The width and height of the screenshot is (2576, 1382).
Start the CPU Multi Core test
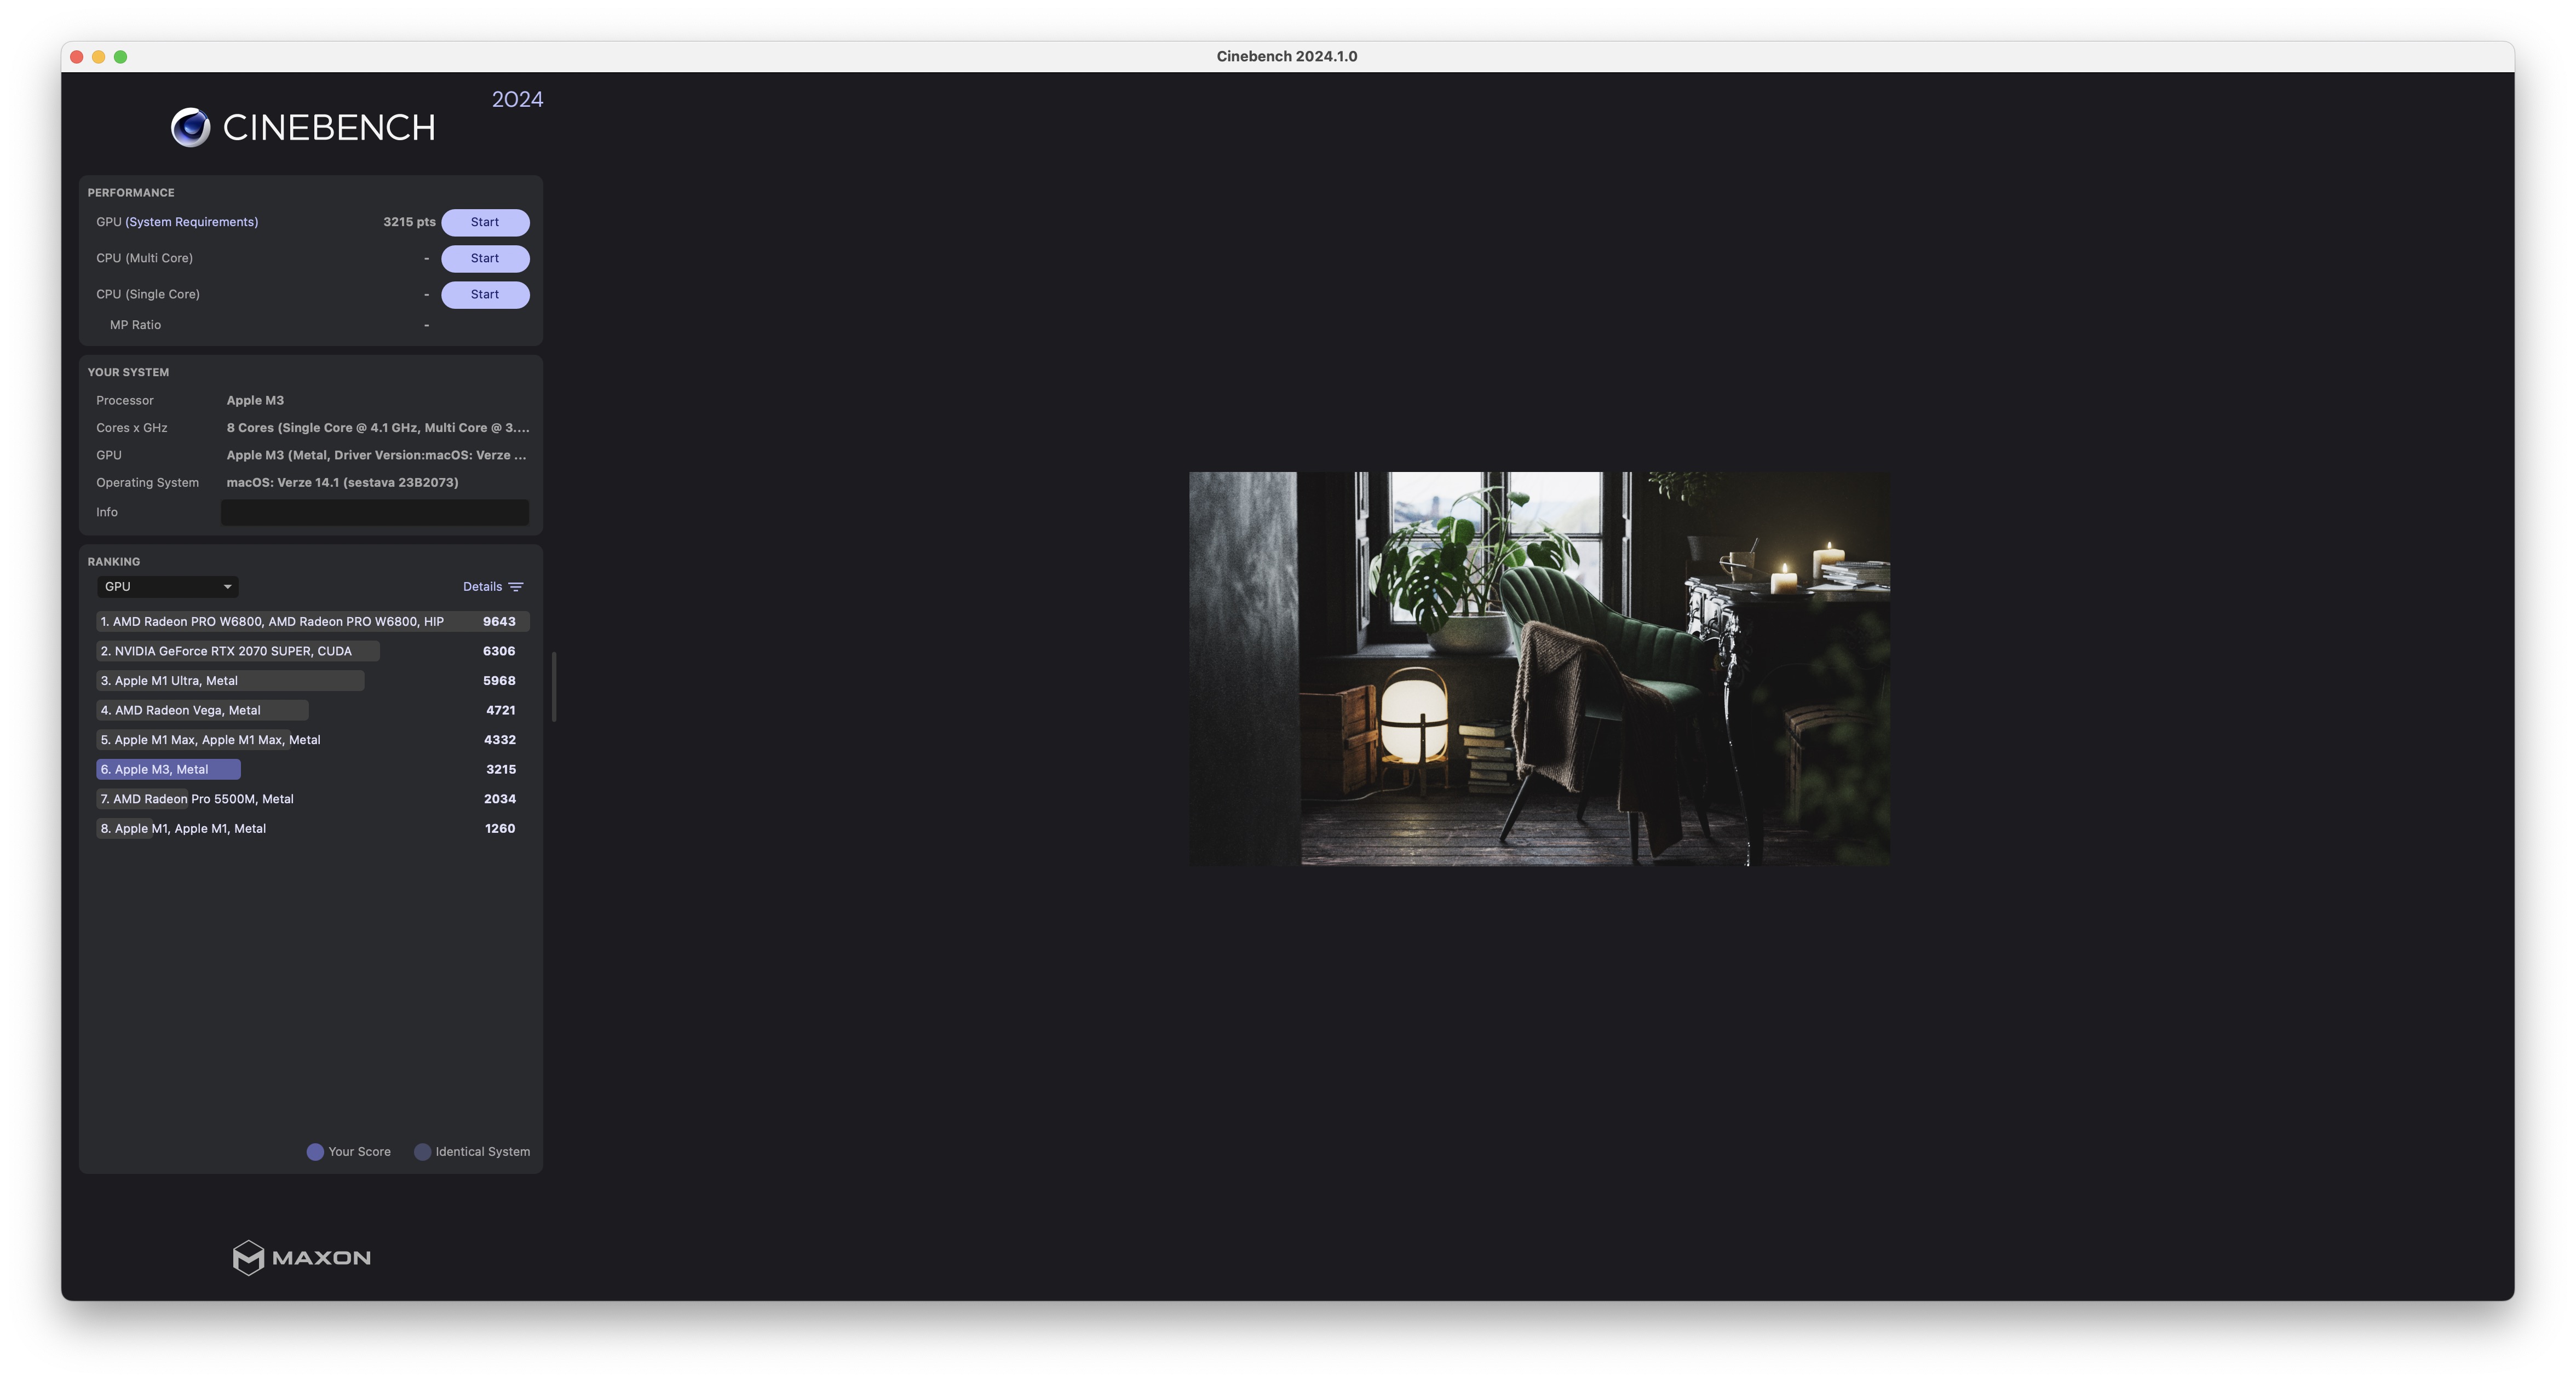coord(485,258)
